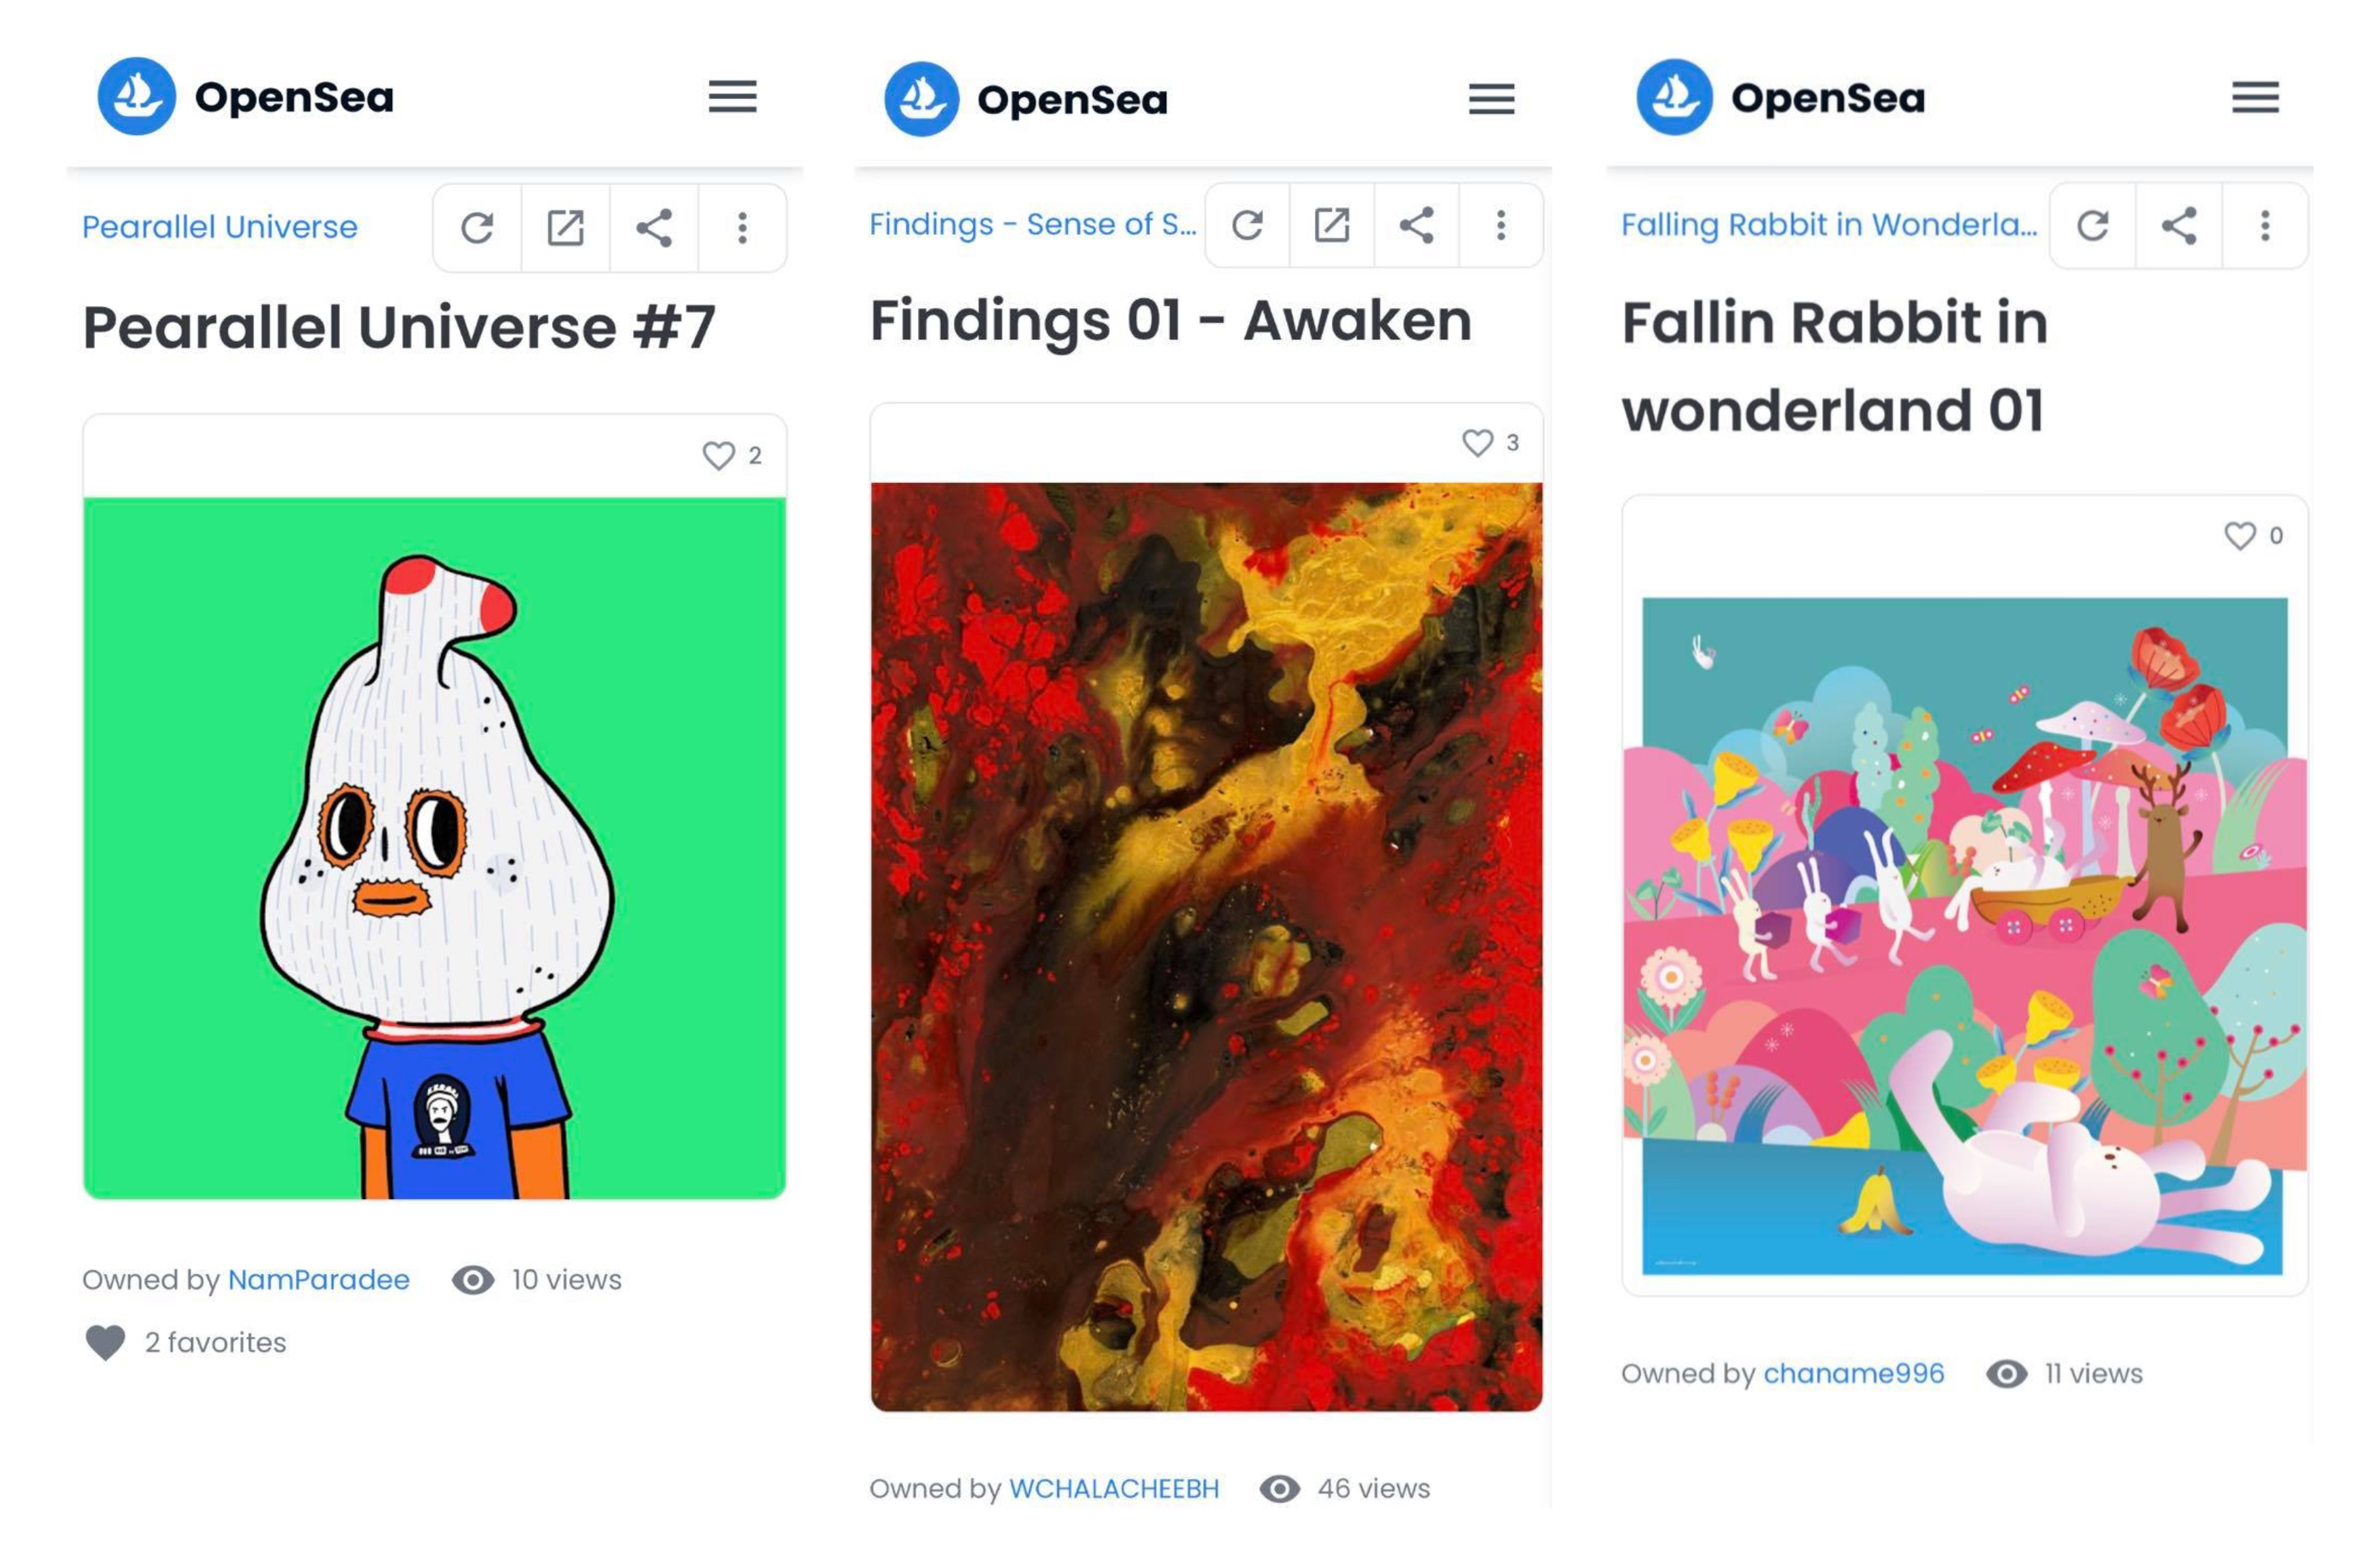Share the Pearallel Universe #7 item

click(654, 228)
